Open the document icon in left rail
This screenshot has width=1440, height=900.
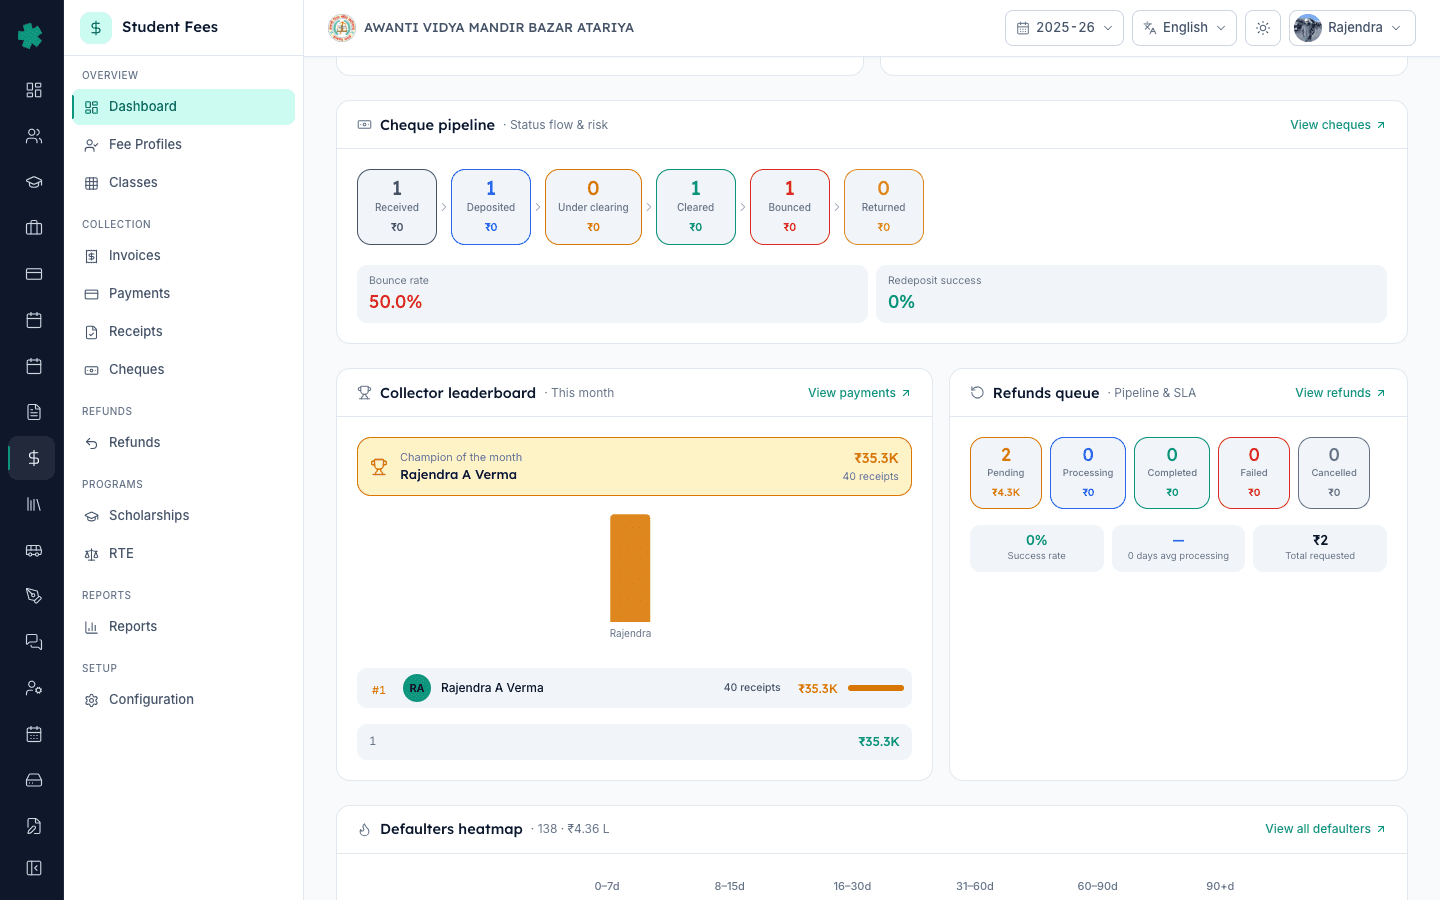pos(34,412)
